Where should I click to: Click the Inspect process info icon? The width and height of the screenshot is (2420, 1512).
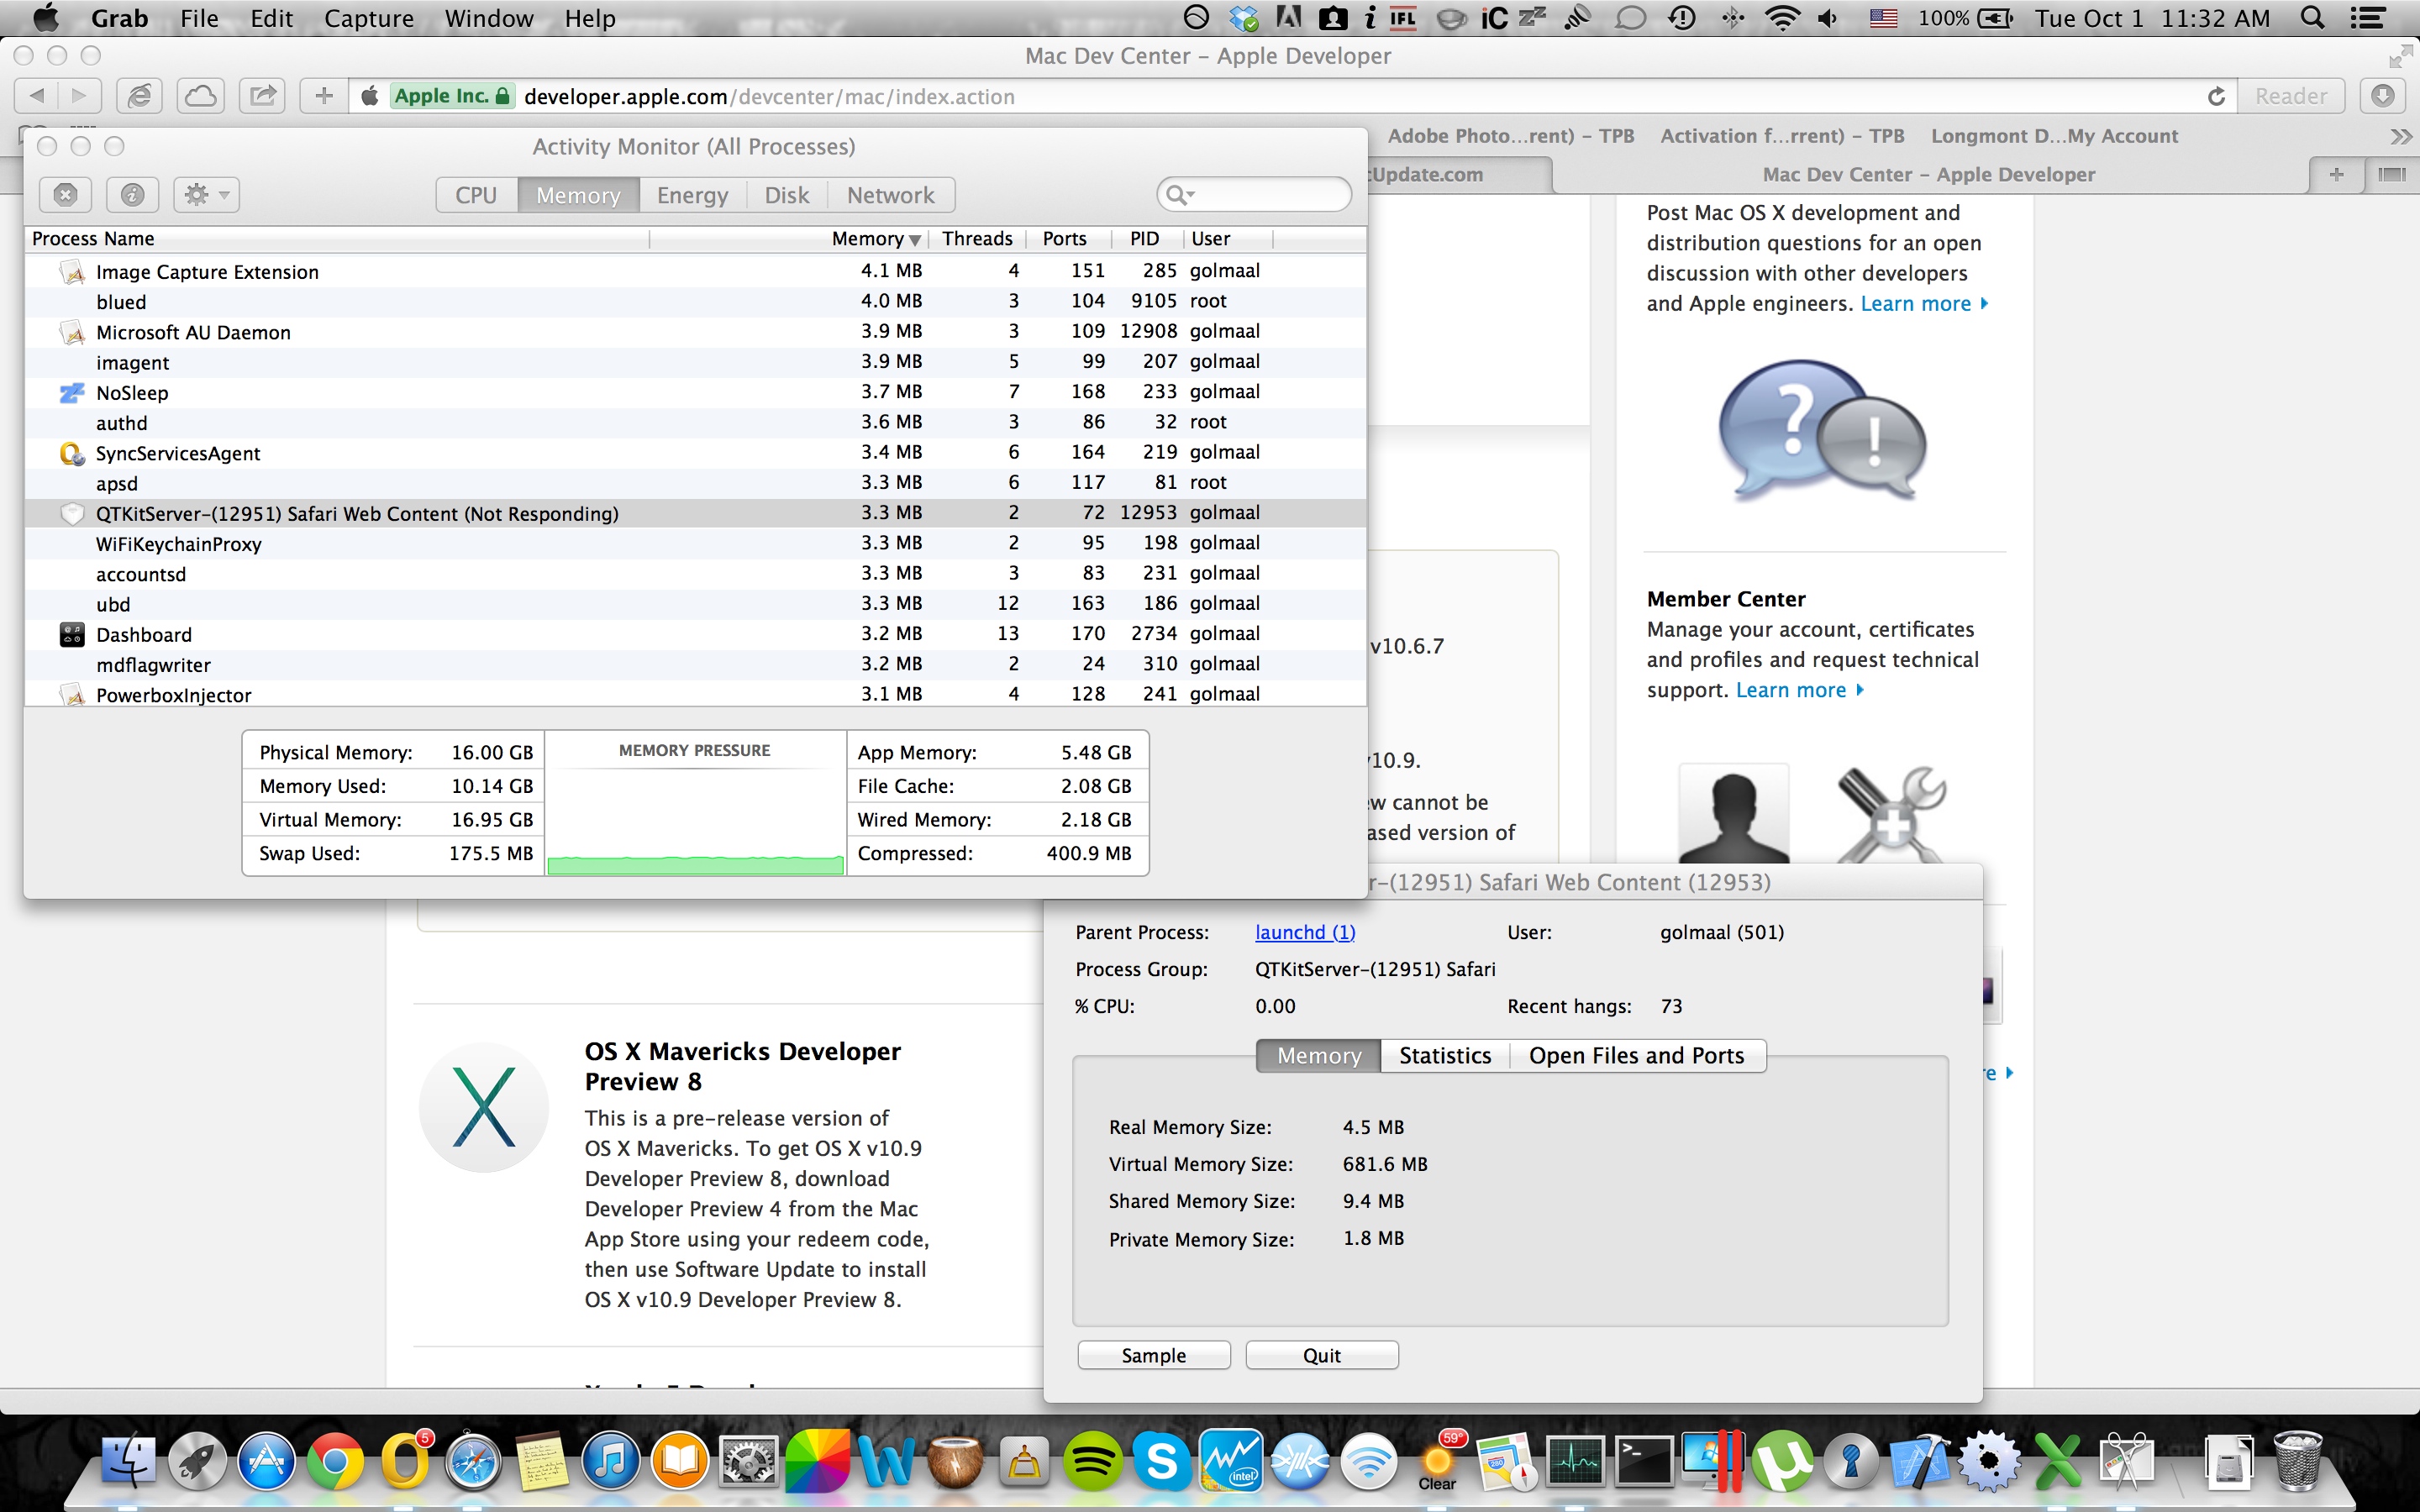[132, 194]
